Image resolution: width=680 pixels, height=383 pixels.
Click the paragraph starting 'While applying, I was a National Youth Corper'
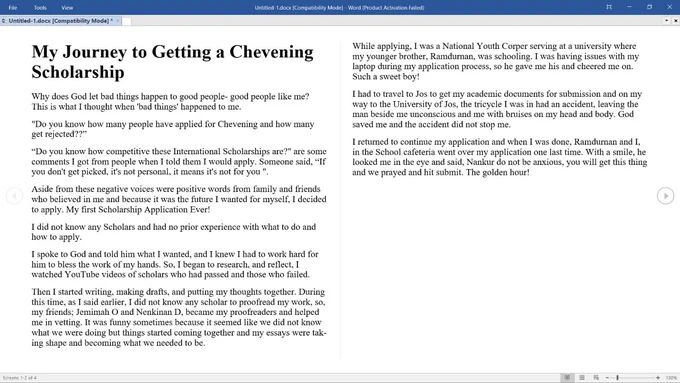495,61
